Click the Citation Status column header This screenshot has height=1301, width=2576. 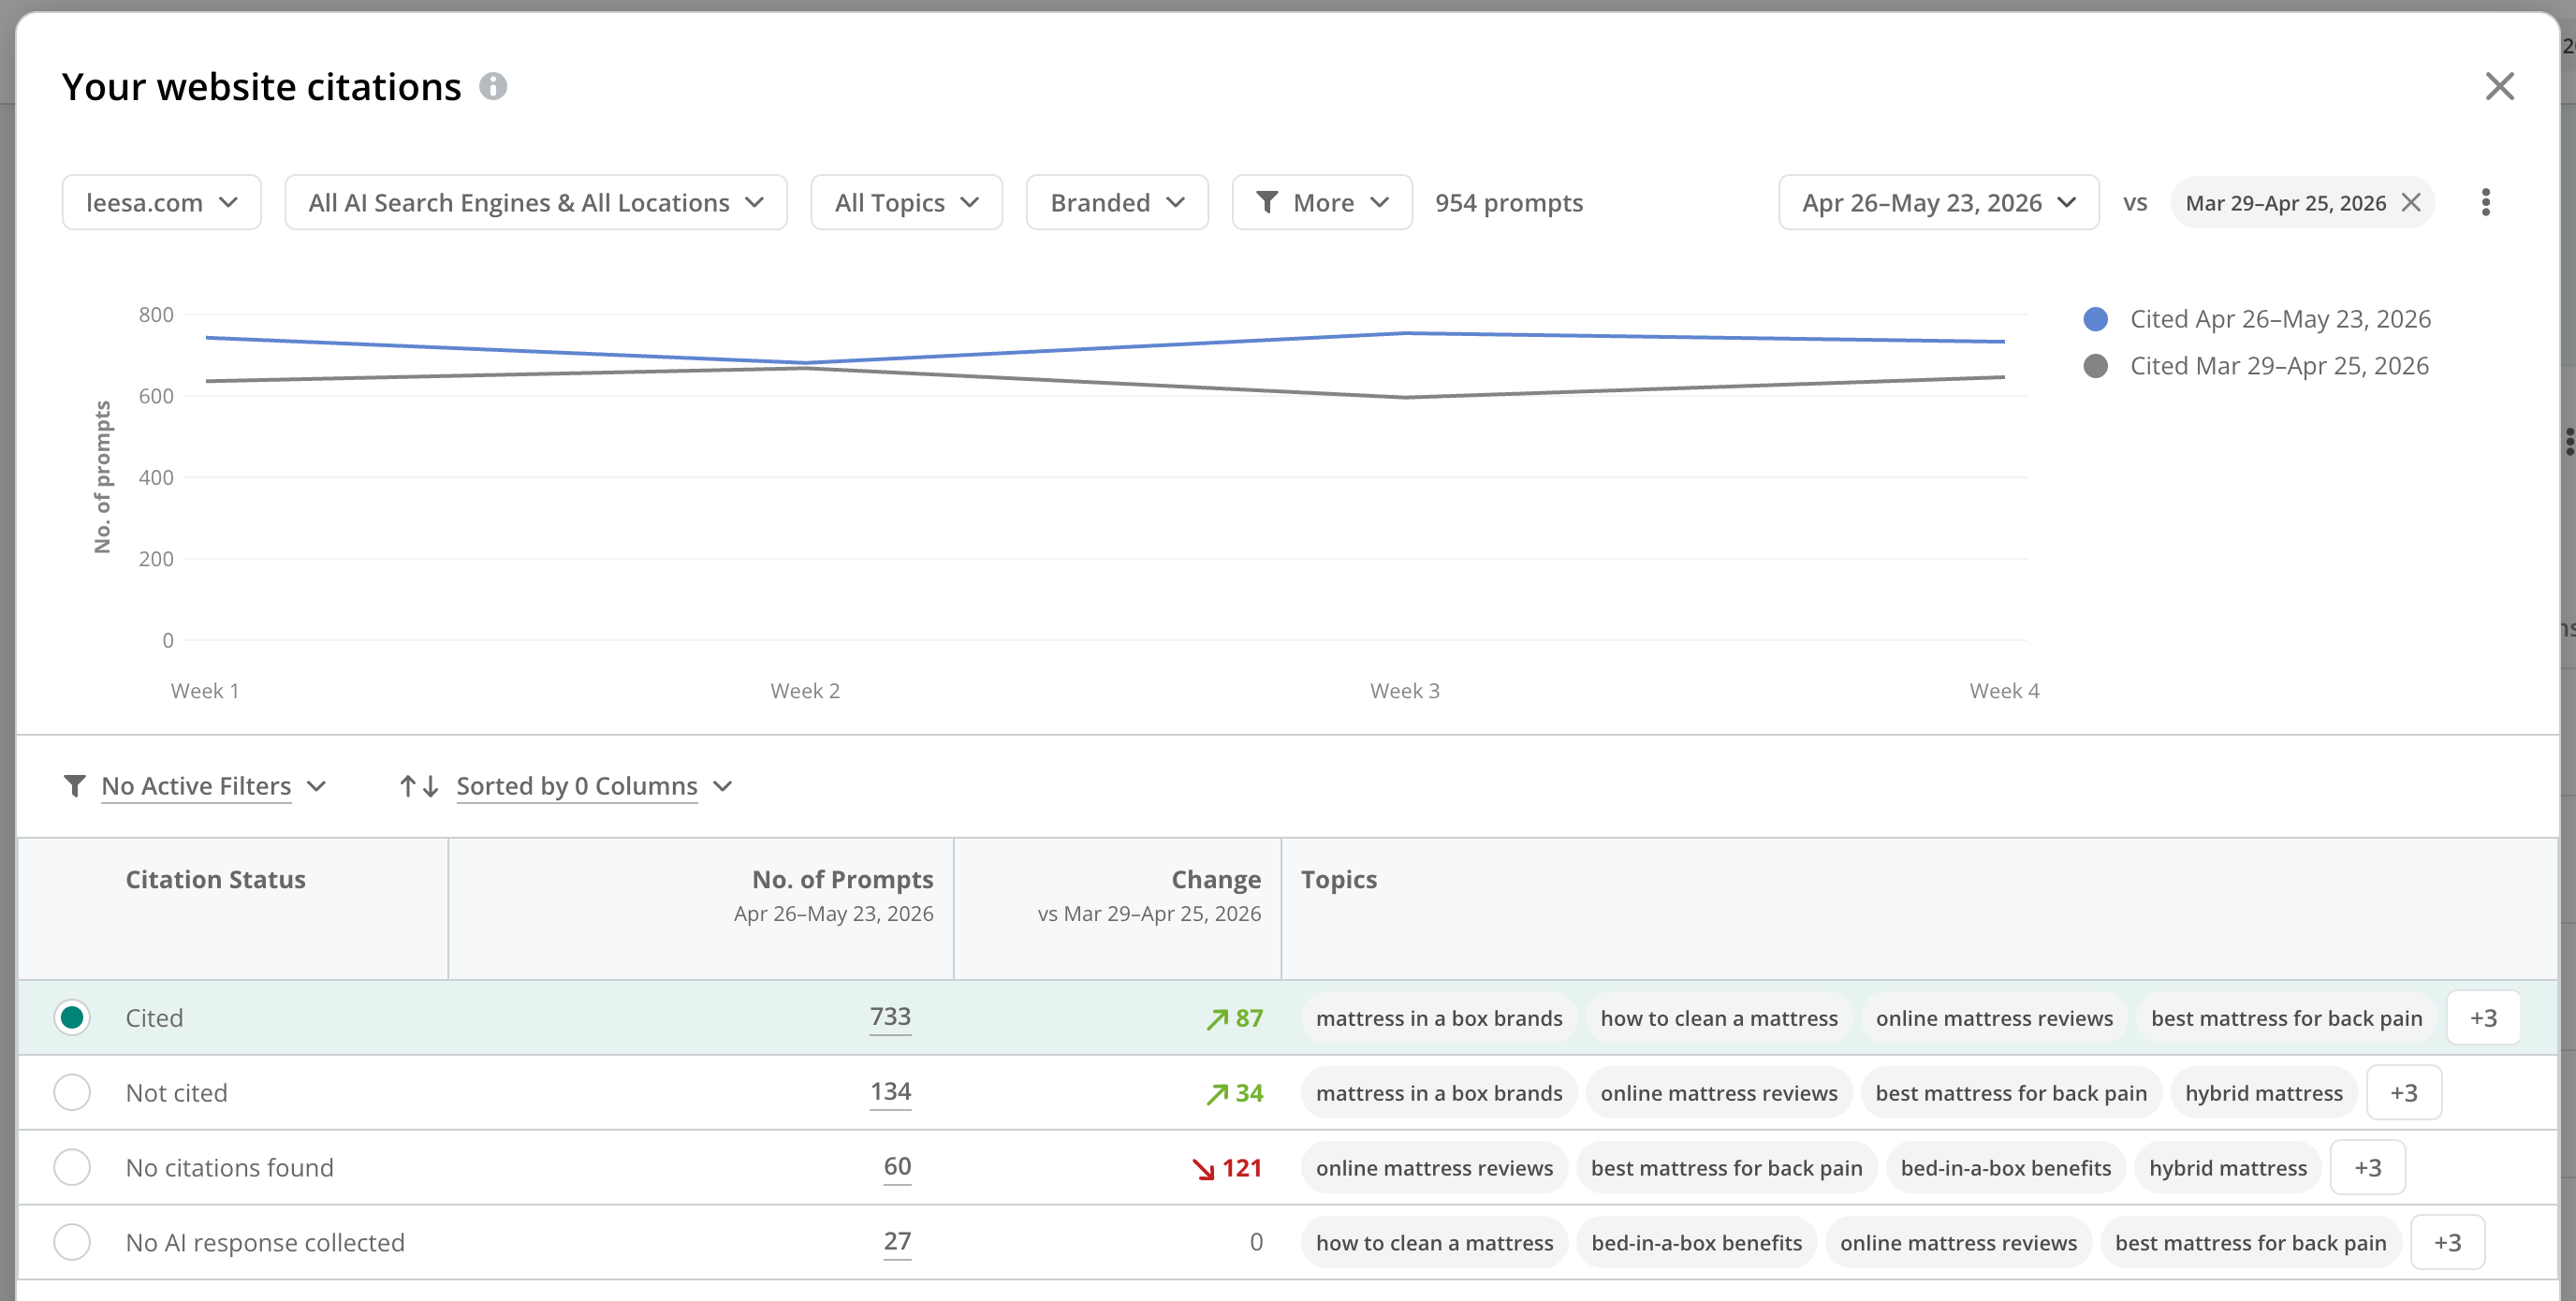(x=216, y=879)
